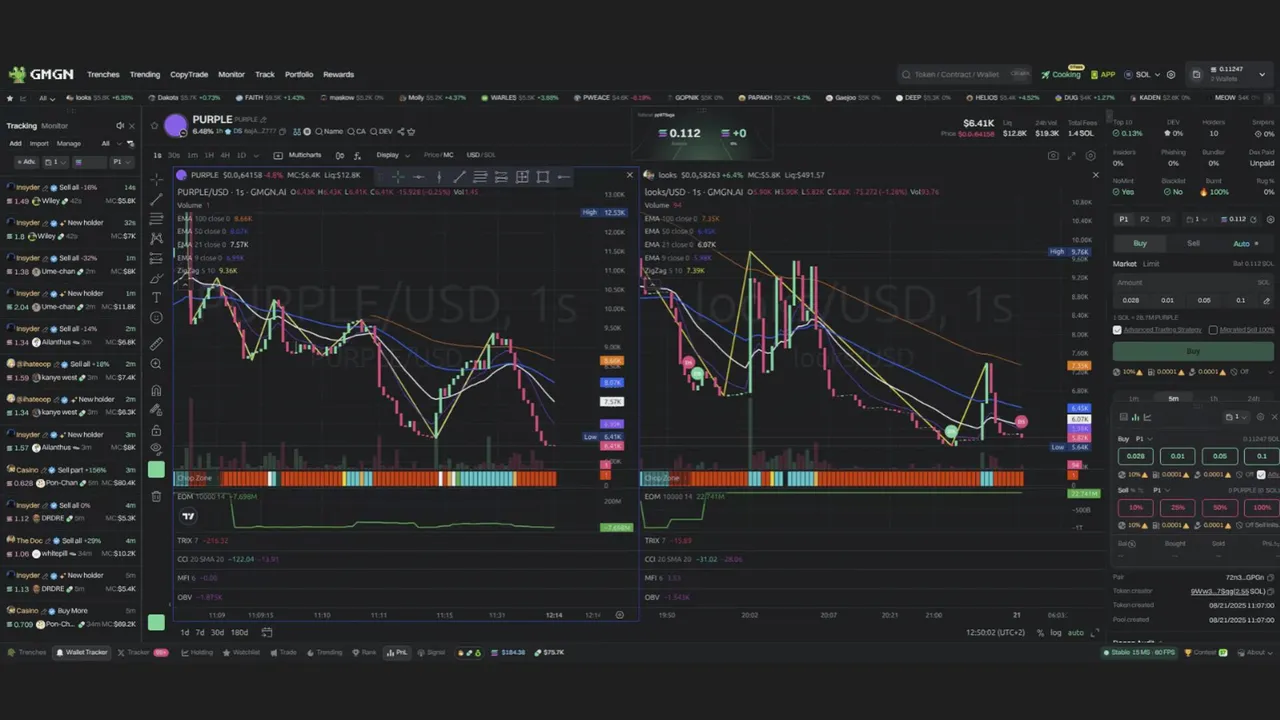Select the zoom-in magnifier tool
This screenshot has width=1280, height=720.
click(x=156, y=364)
